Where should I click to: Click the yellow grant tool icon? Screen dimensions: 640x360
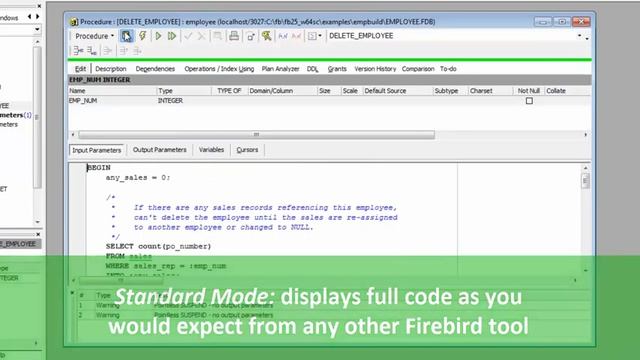[267, 36]
